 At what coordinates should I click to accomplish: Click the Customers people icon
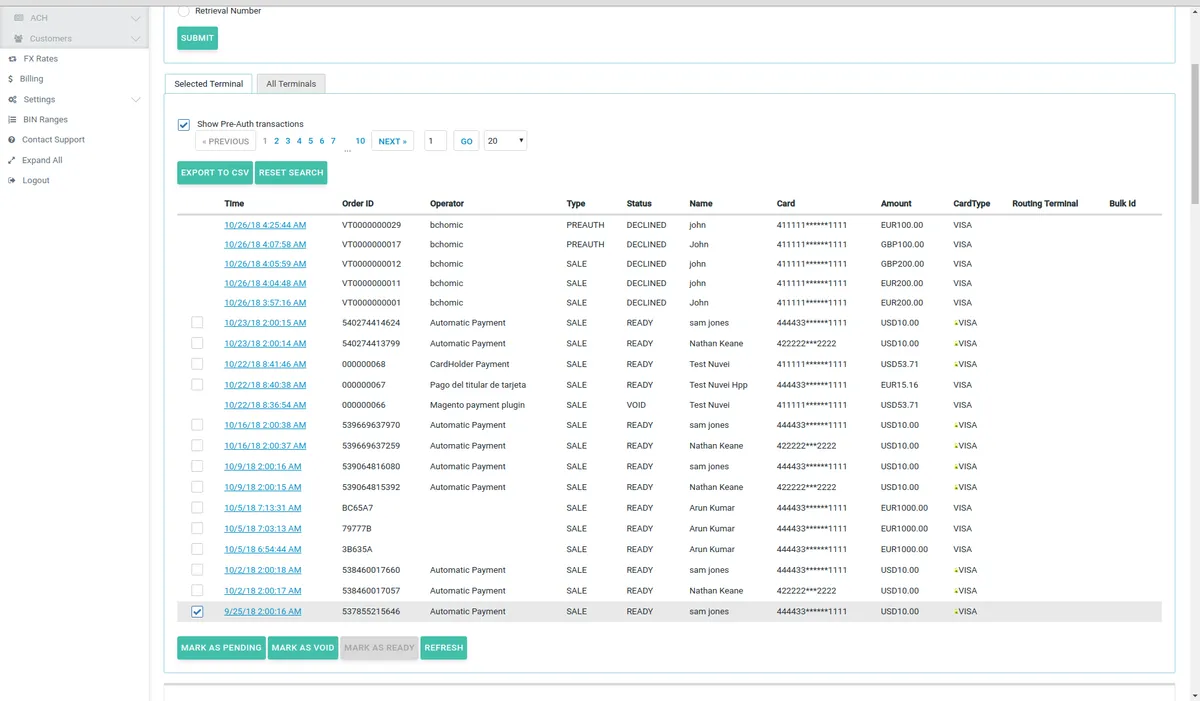coord(19,39)
